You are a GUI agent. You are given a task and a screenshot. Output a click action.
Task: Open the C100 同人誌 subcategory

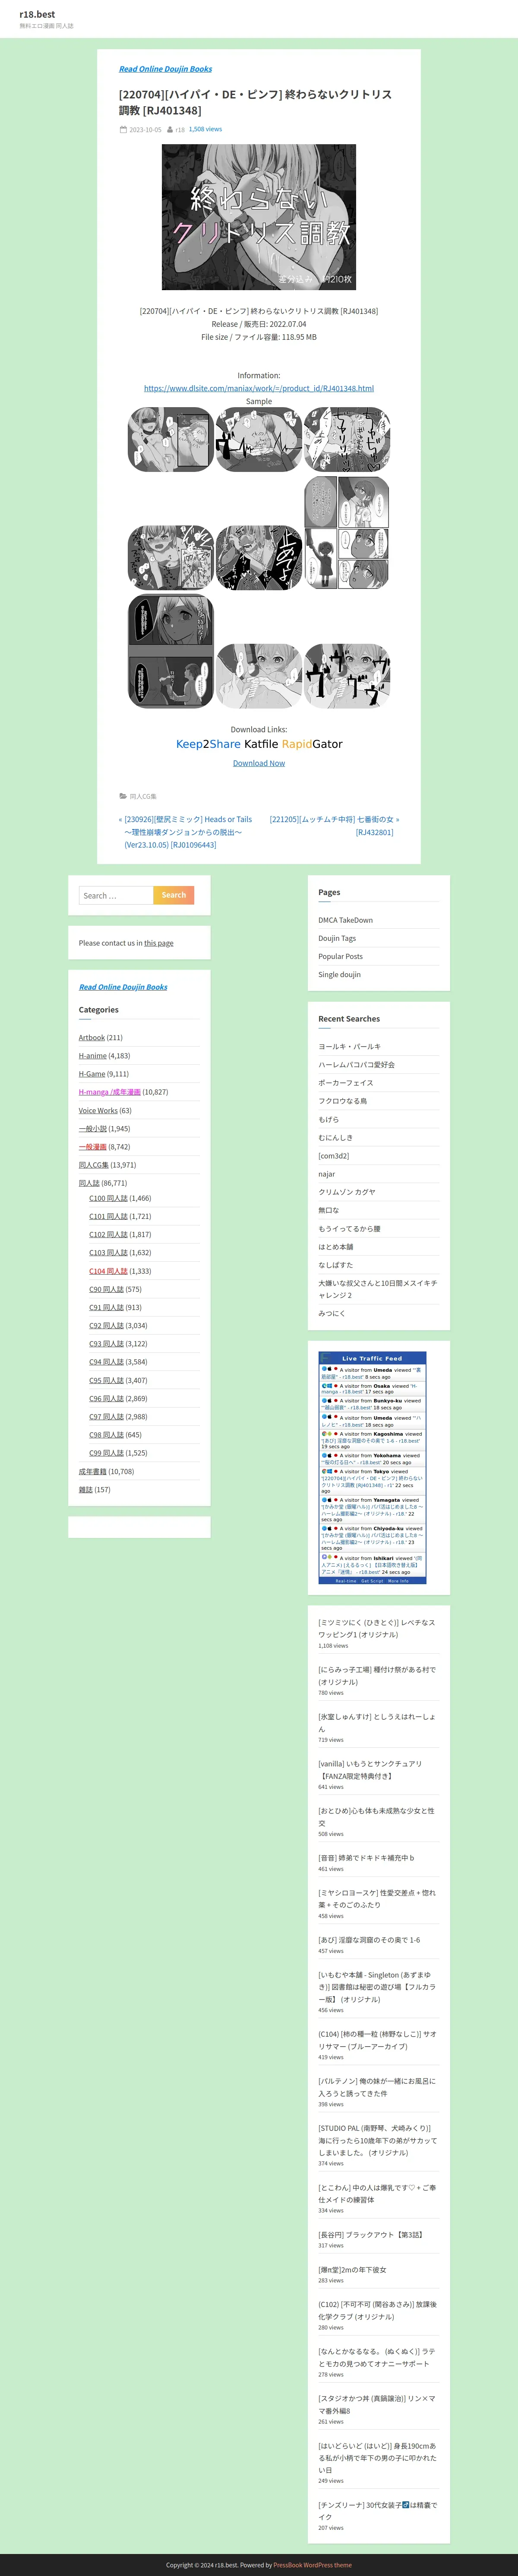coord(108,1198)
